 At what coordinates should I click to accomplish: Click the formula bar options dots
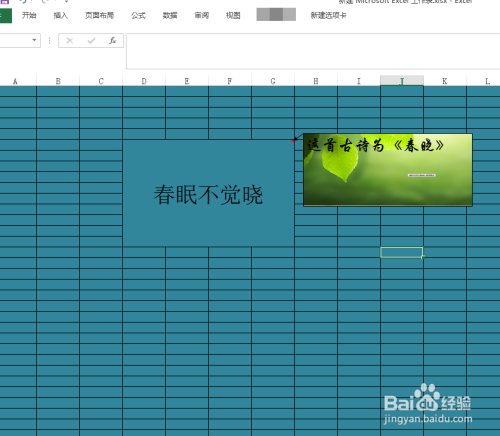click(49, 41)
